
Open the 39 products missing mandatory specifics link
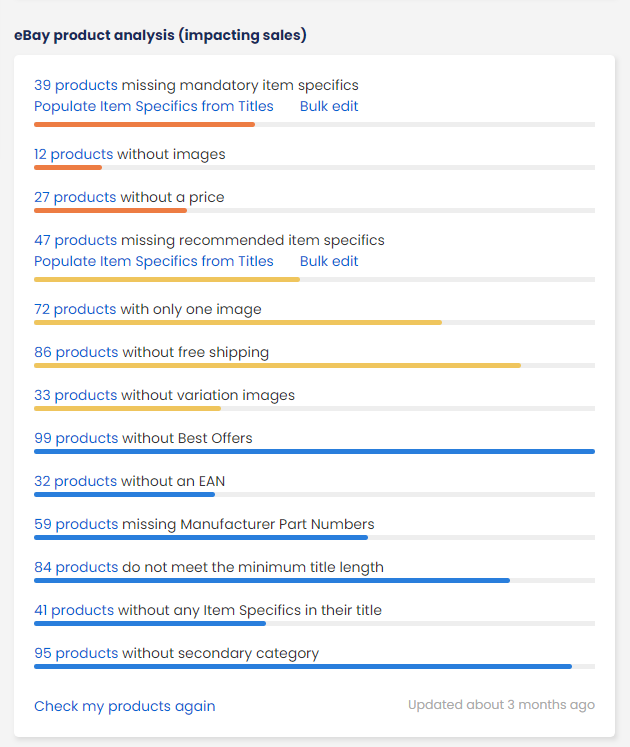pyautogui.click(x=76, y=85)
